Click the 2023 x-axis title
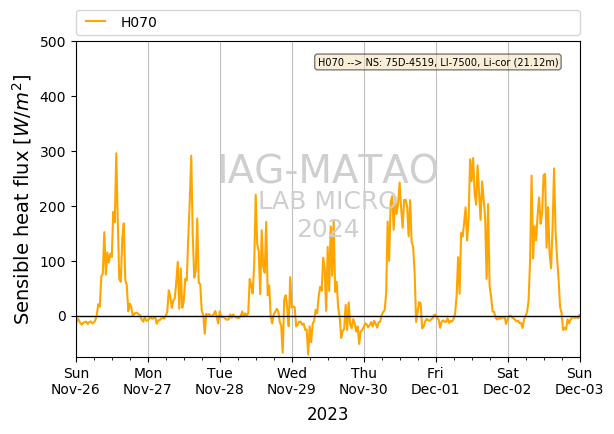 328,414
